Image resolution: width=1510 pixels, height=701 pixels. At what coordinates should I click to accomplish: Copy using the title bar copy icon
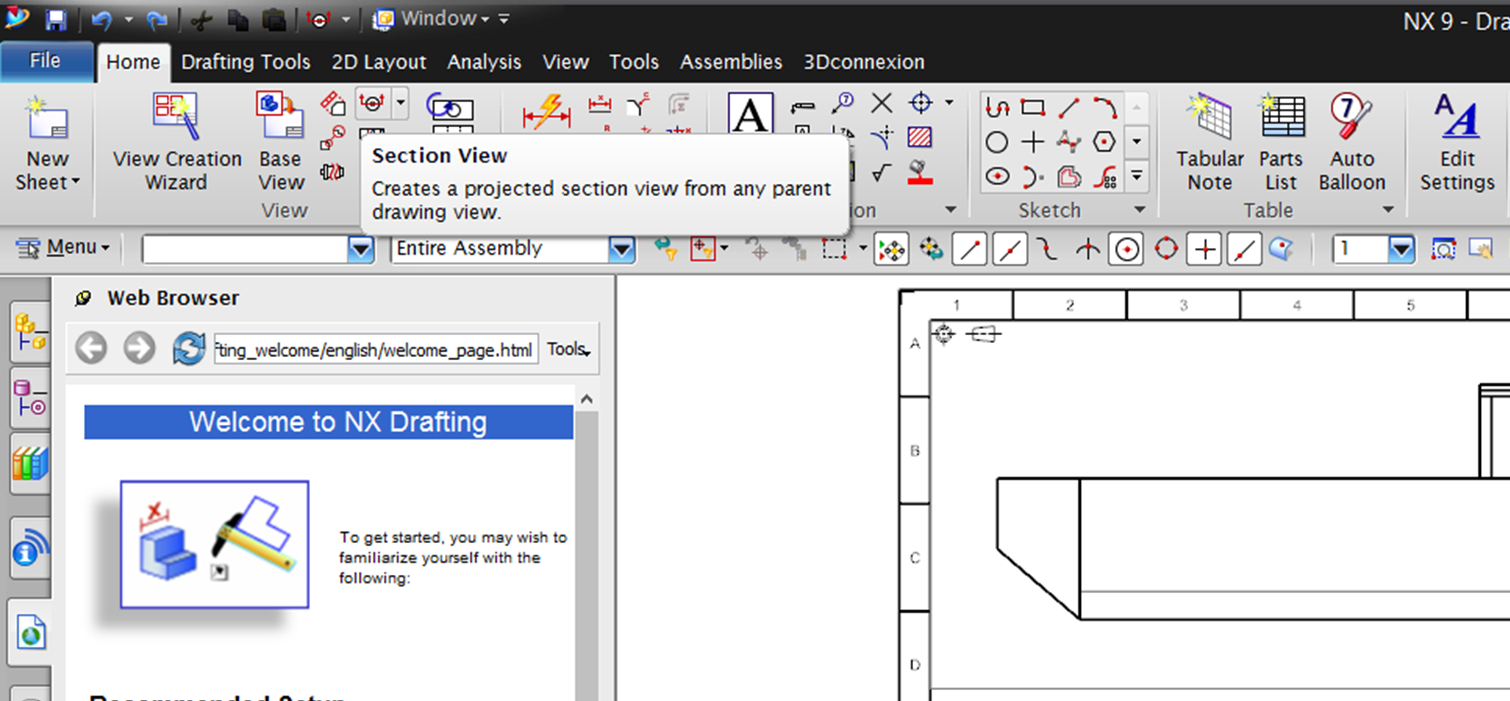pos(237,20)
